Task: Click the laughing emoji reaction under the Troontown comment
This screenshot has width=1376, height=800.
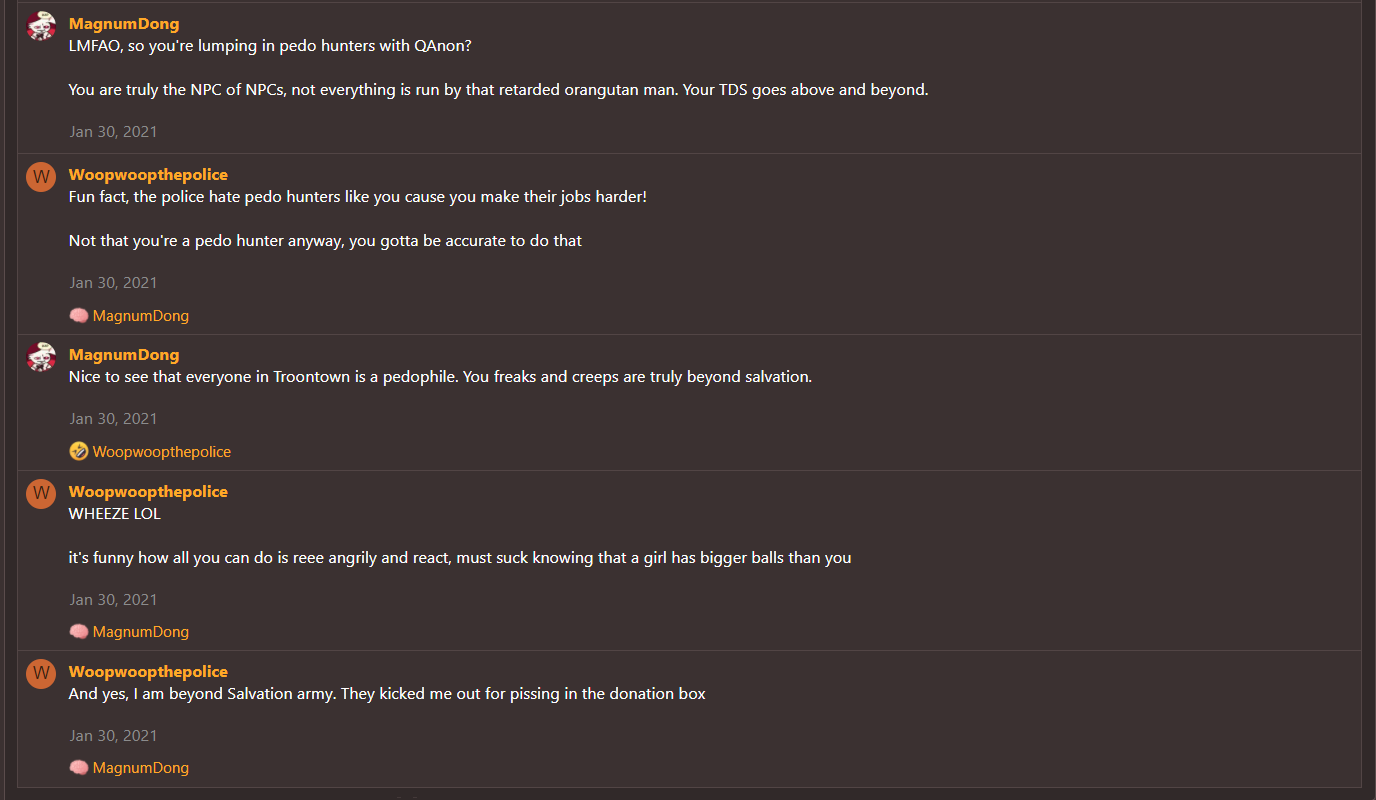Action: [79, 452]
